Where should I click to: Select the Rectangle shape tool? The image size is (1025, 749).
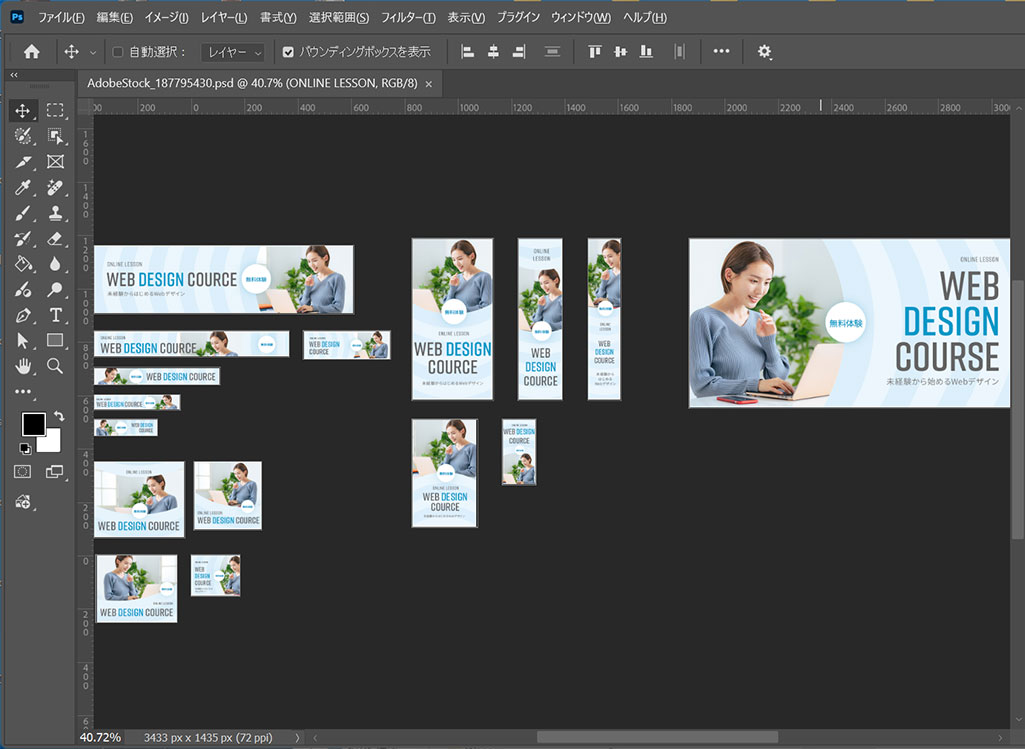[55, 341]
